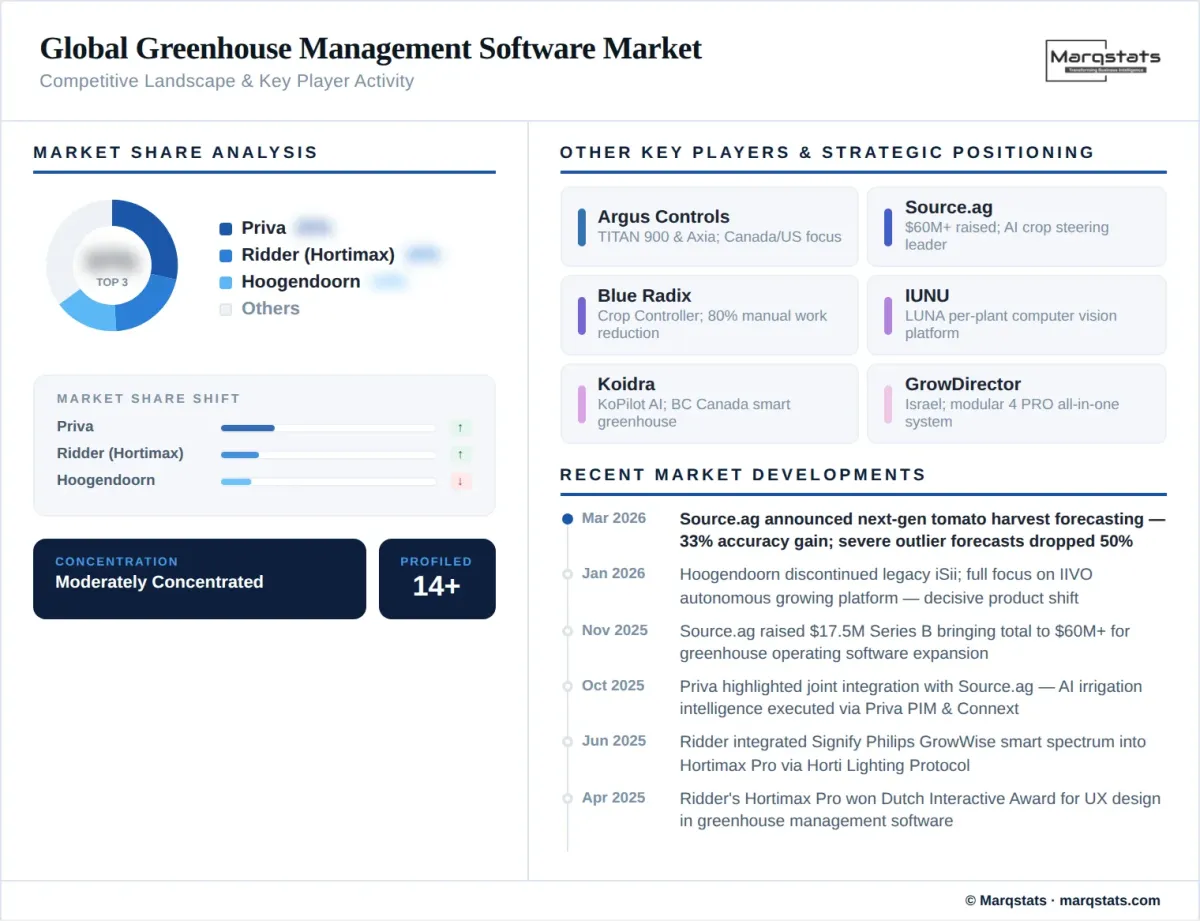This screenshot has height=921, width=1200.
Task: Click the Source.ag card accent bar
Action: coord(888,227)
